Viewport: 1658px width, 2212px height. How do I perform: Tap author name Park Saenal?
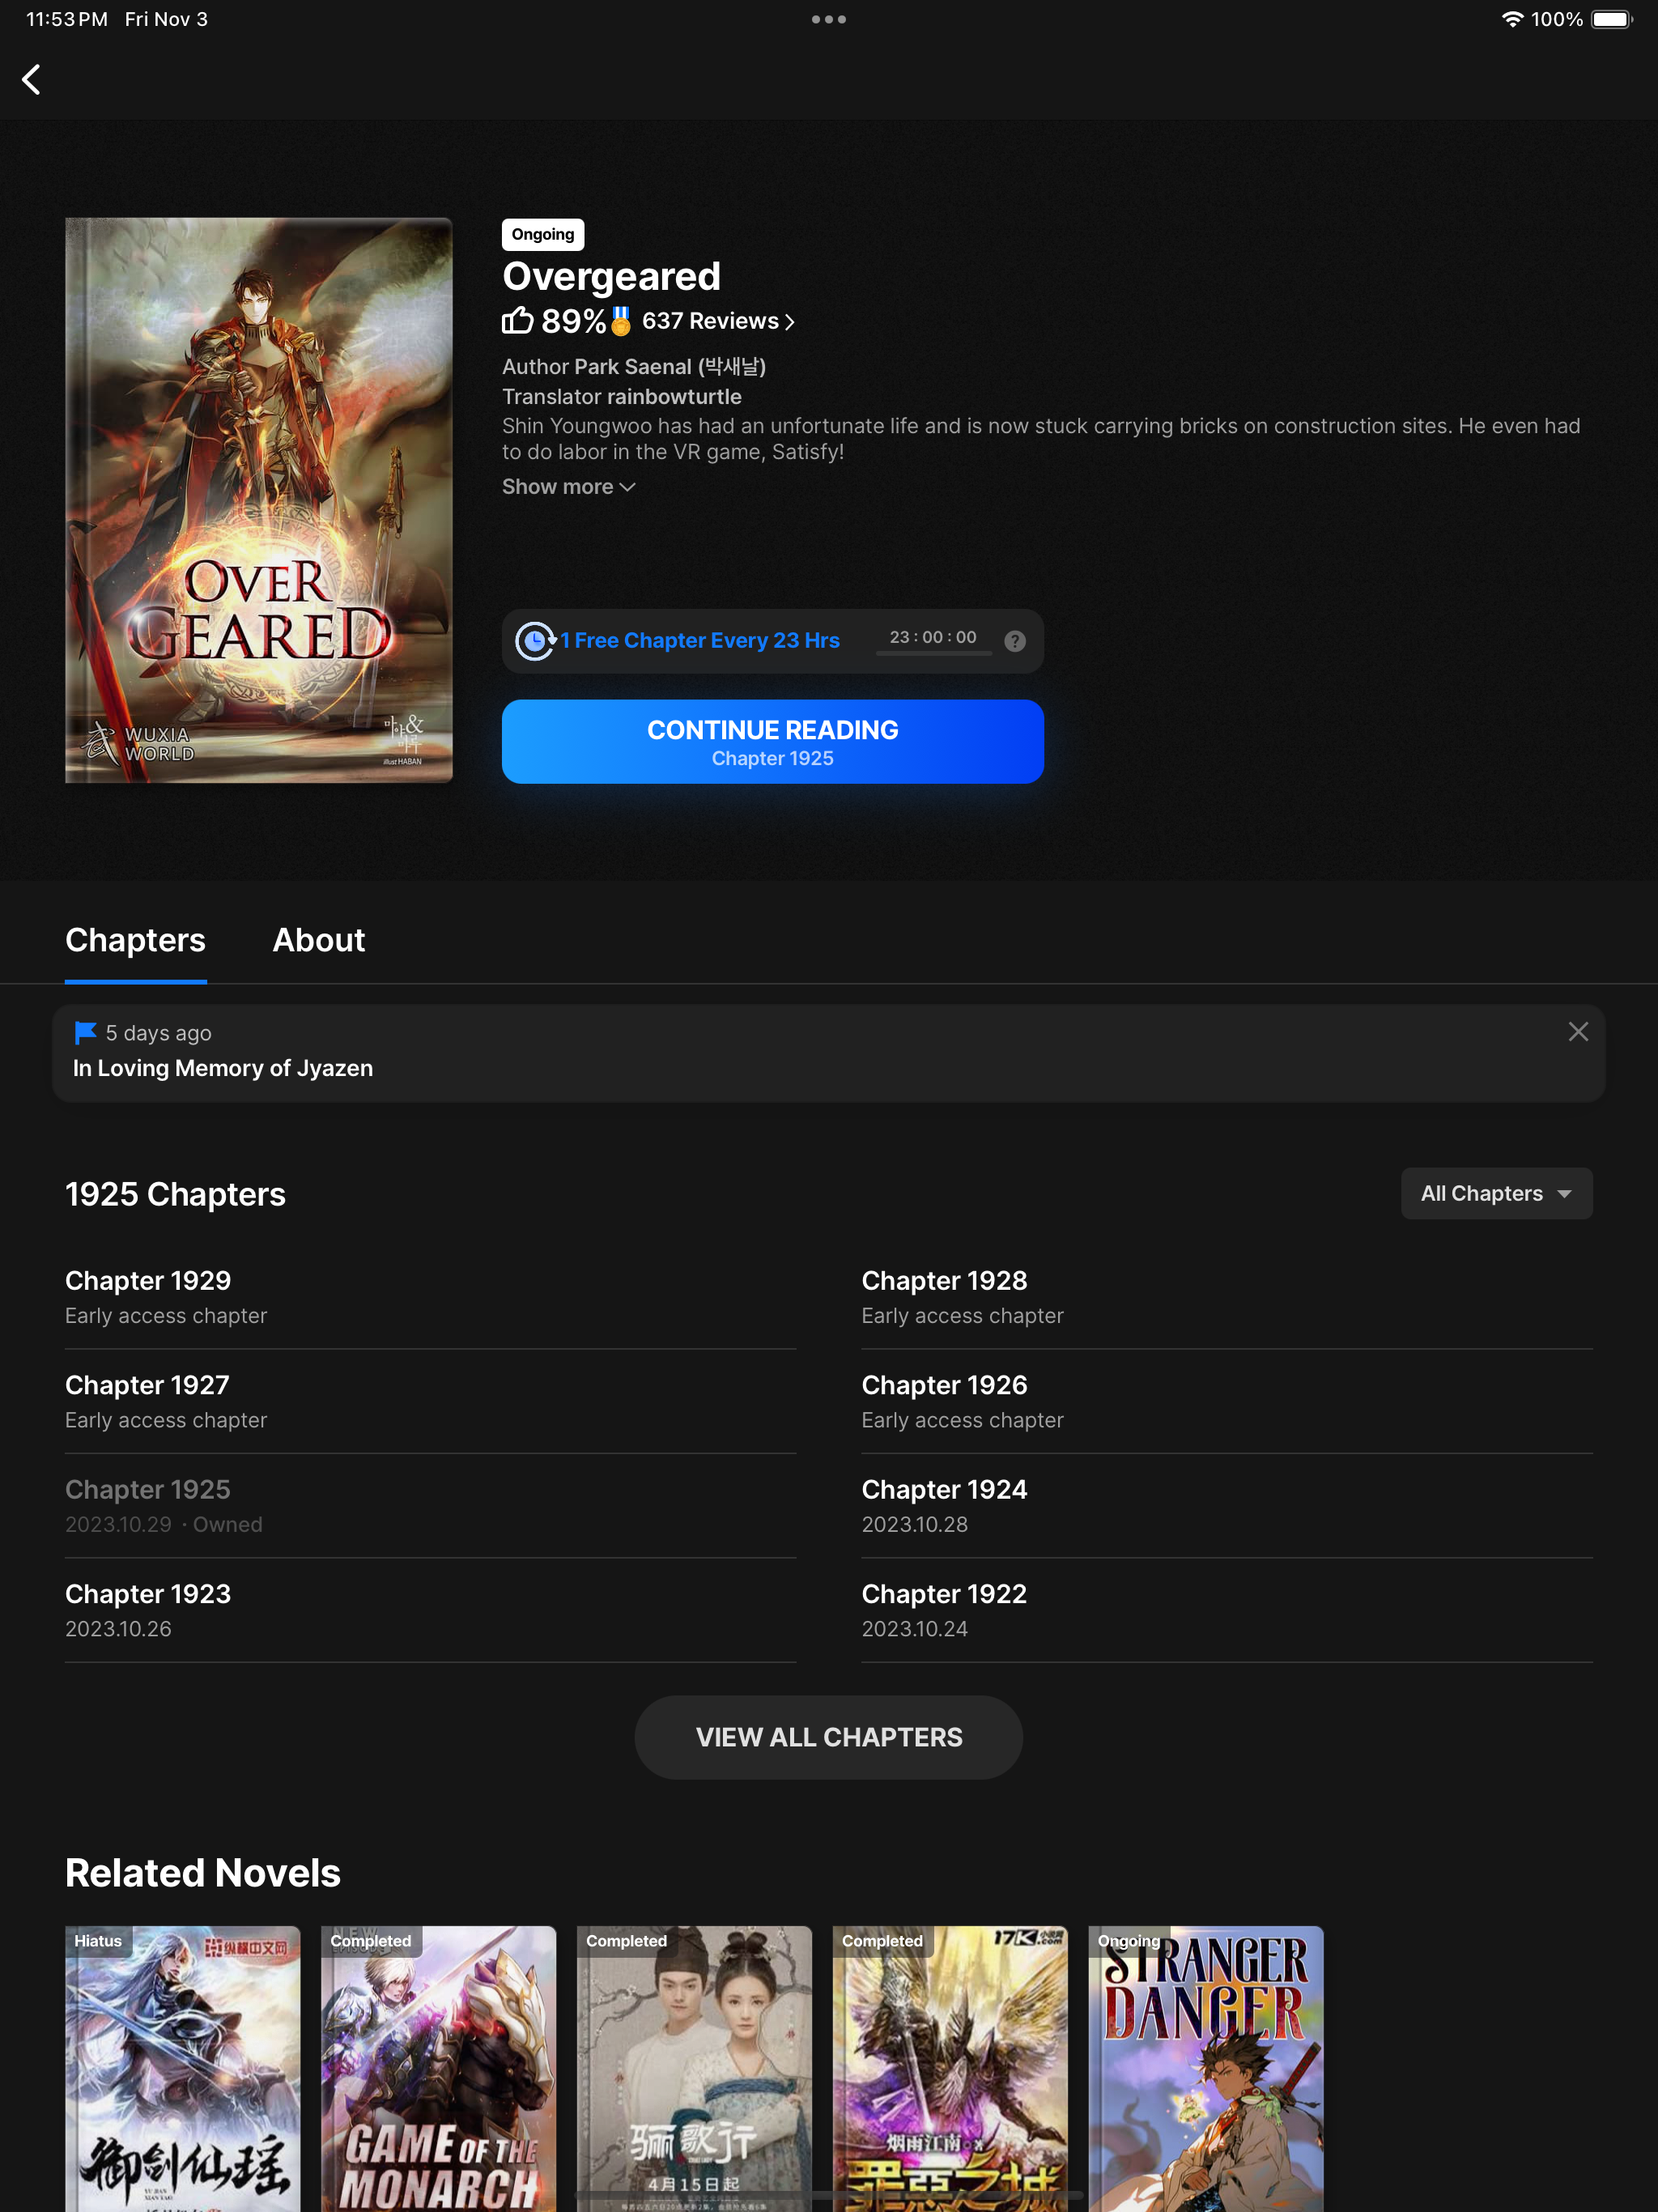(670, 367)
